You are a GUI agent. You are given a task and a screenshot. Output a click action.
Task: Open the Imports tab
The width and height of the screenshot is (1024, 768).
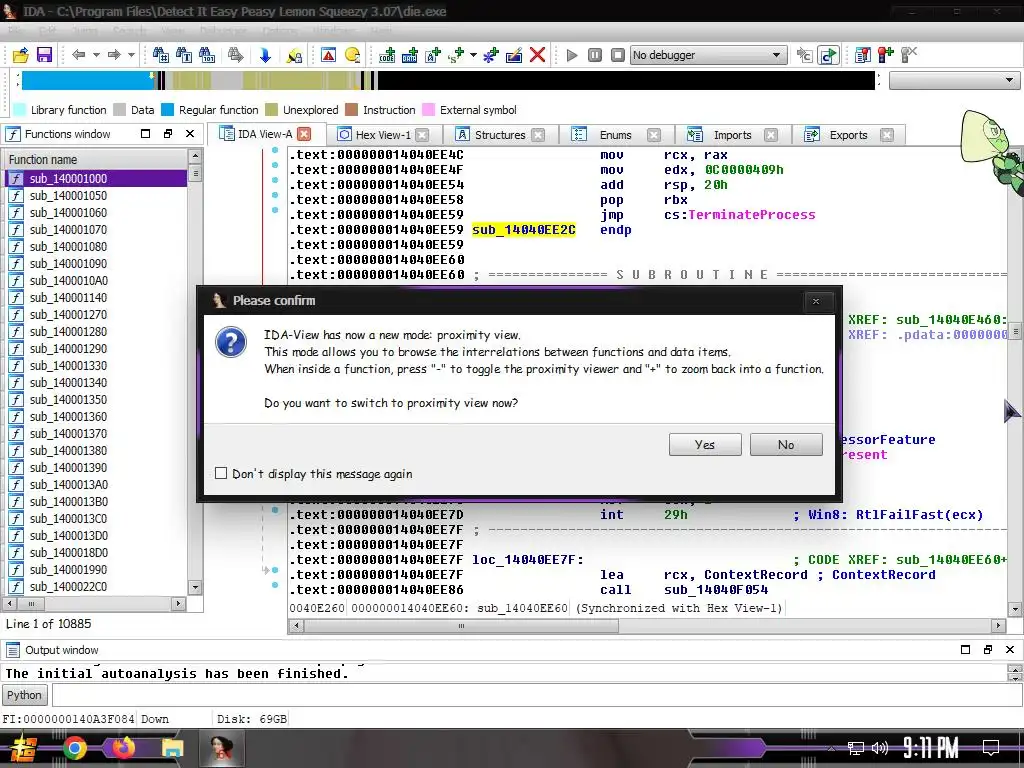coord(732,135)
